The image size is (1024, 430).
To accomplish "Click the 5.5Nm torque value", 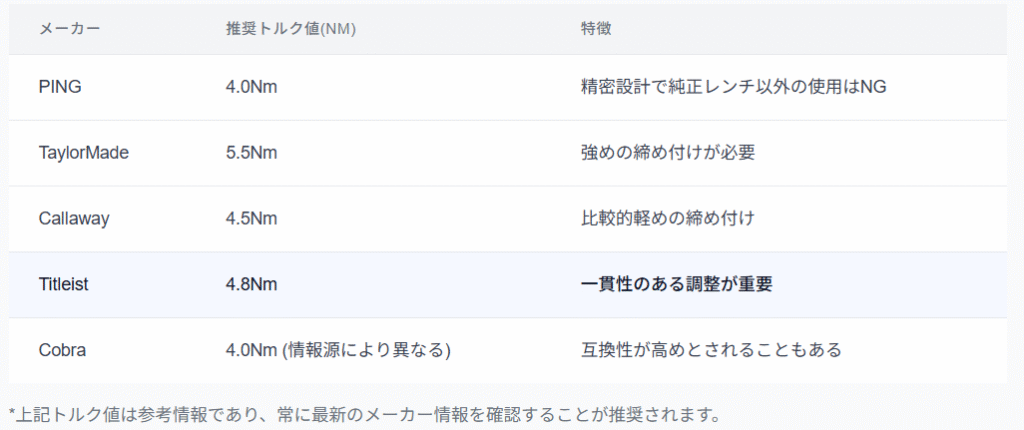I will tap(252, 153).
